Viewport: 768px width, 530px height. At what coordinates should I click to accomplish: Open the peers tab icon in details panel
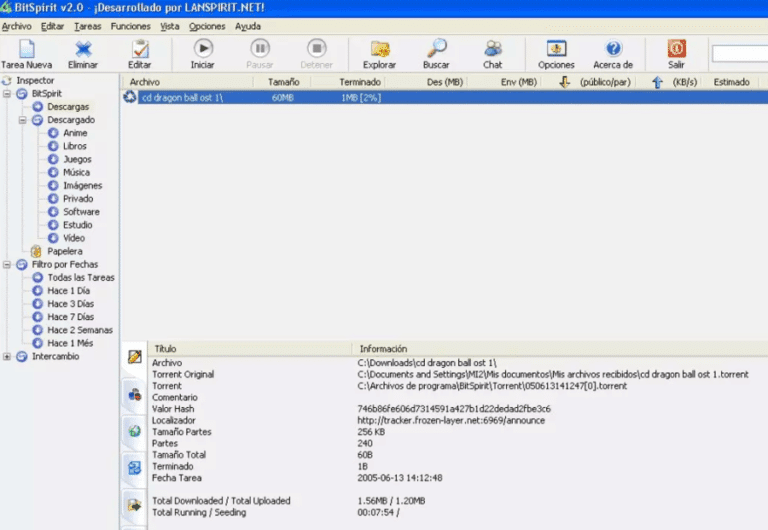tap(135, 394)
